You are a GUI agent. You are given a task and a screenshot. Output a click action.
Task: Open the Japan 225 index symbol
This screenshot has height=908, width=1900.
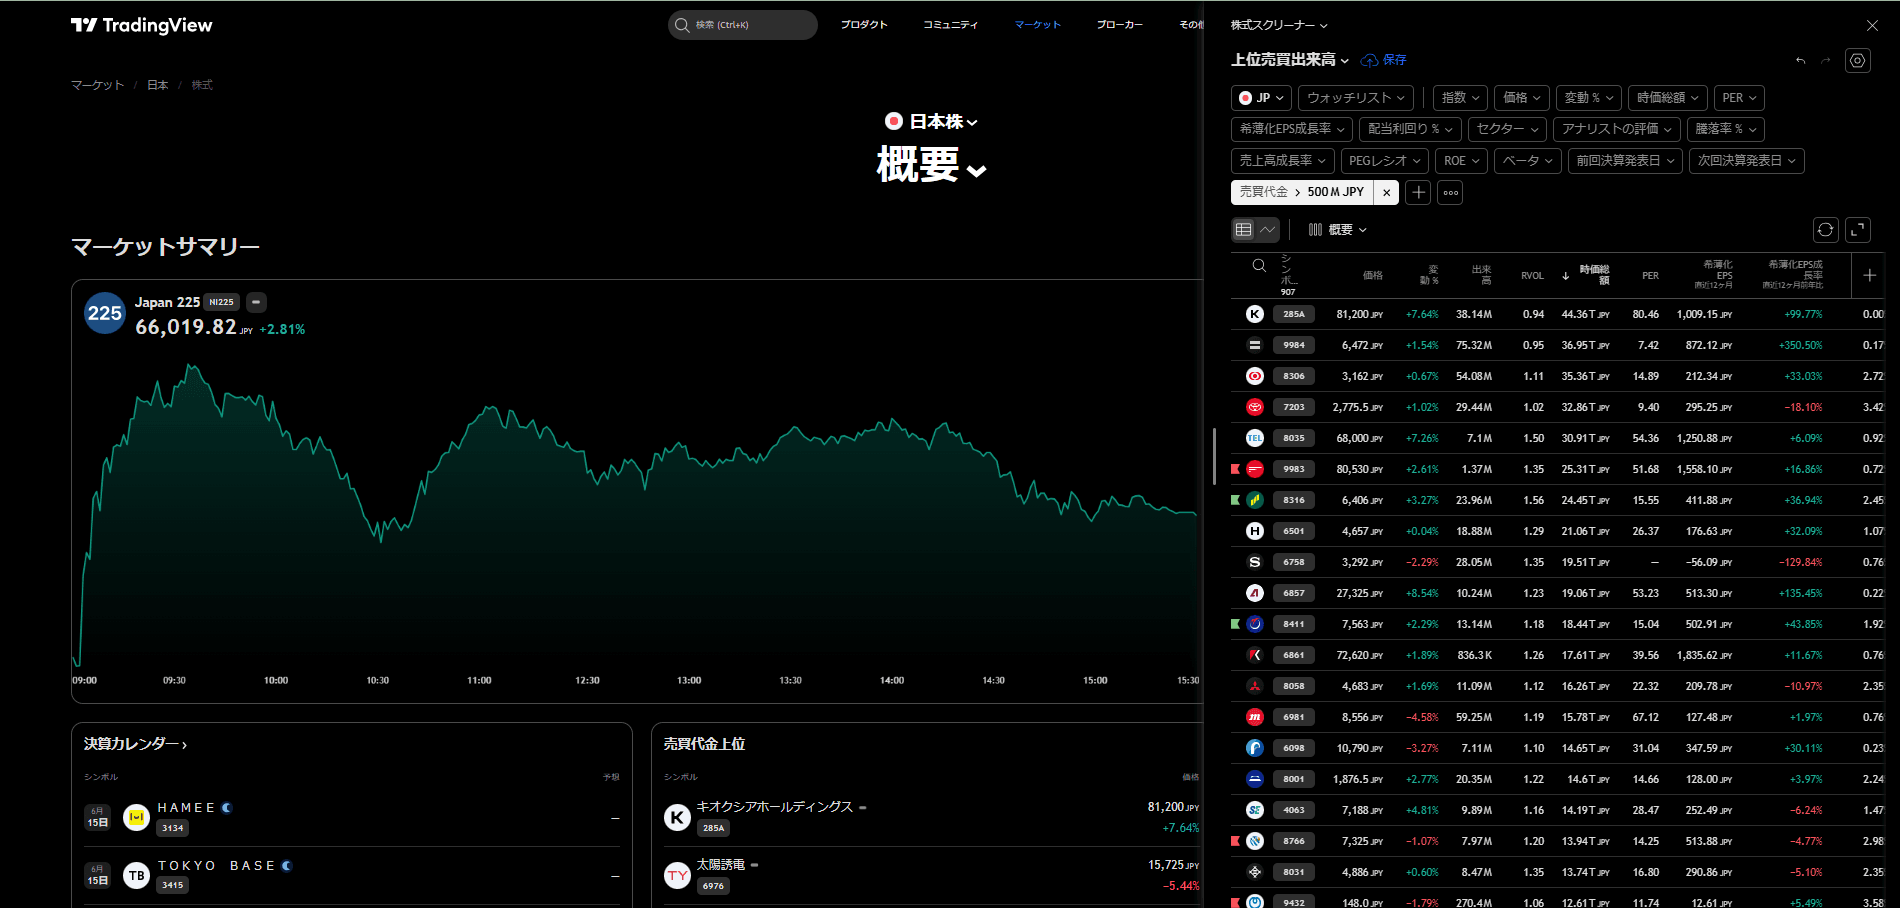167,302
